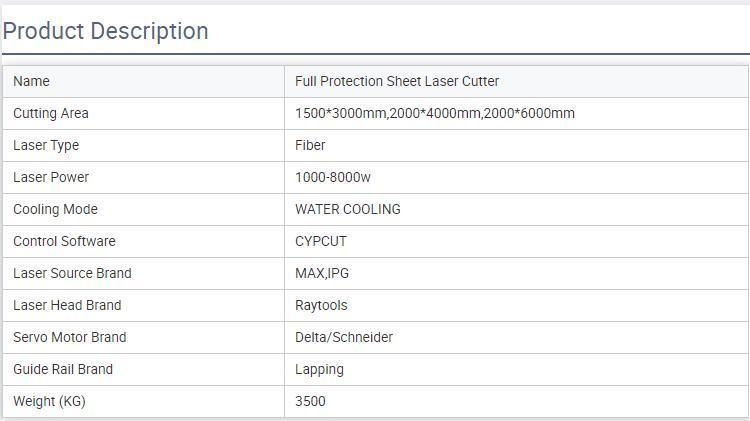Click the Raytools laser head value
This screenshot has width=750, height=421.
pyautogui.click(x=321, y=305)
